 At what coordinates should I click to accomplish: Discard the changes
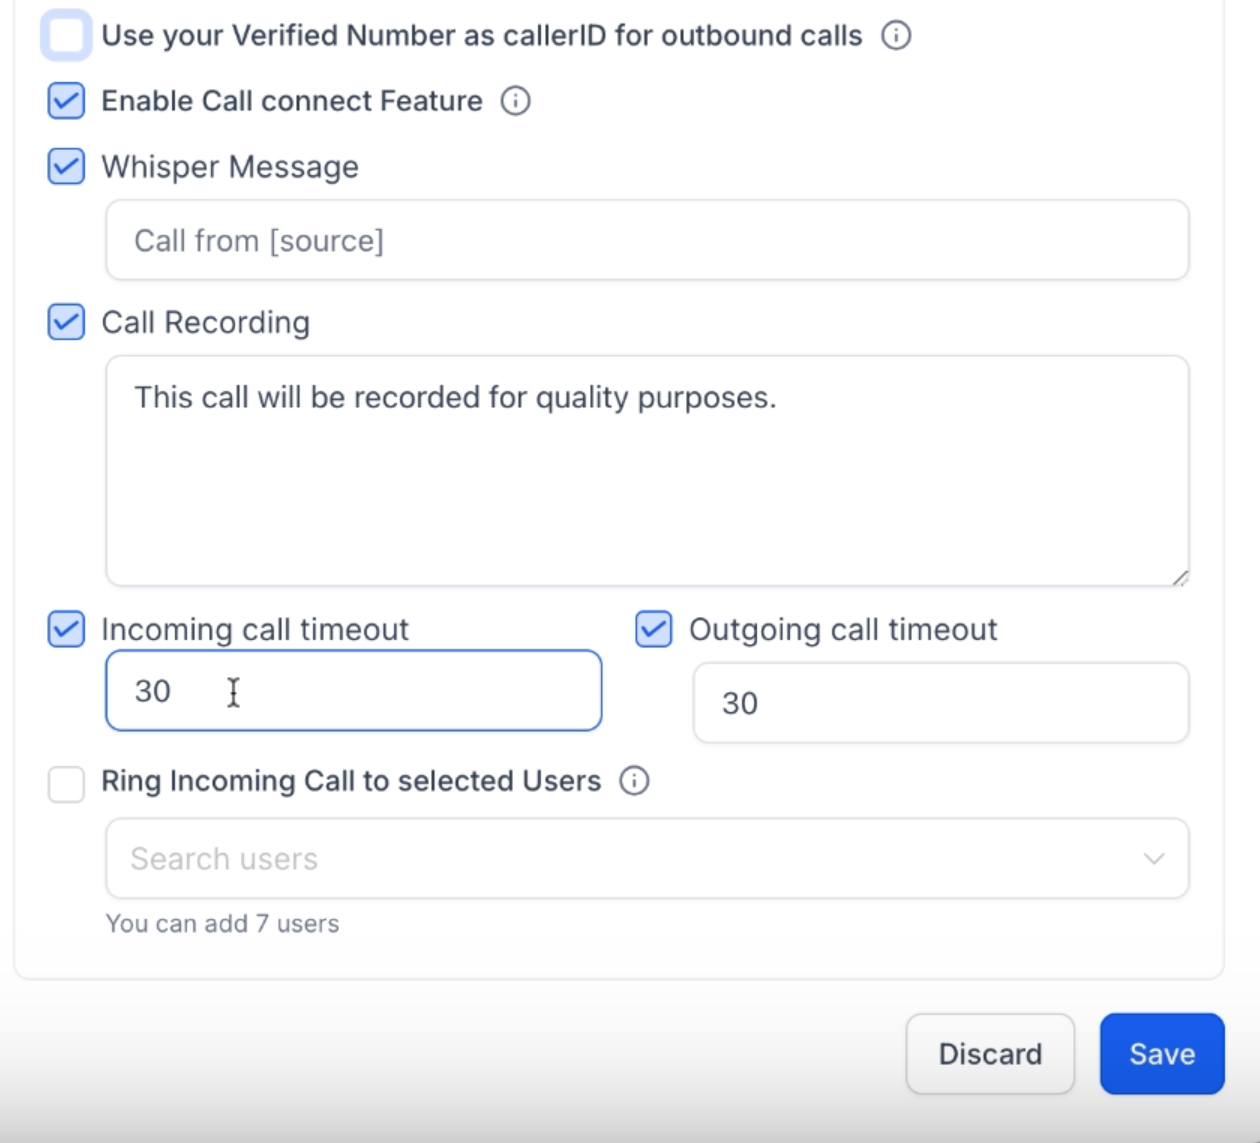click(990, 1054)
